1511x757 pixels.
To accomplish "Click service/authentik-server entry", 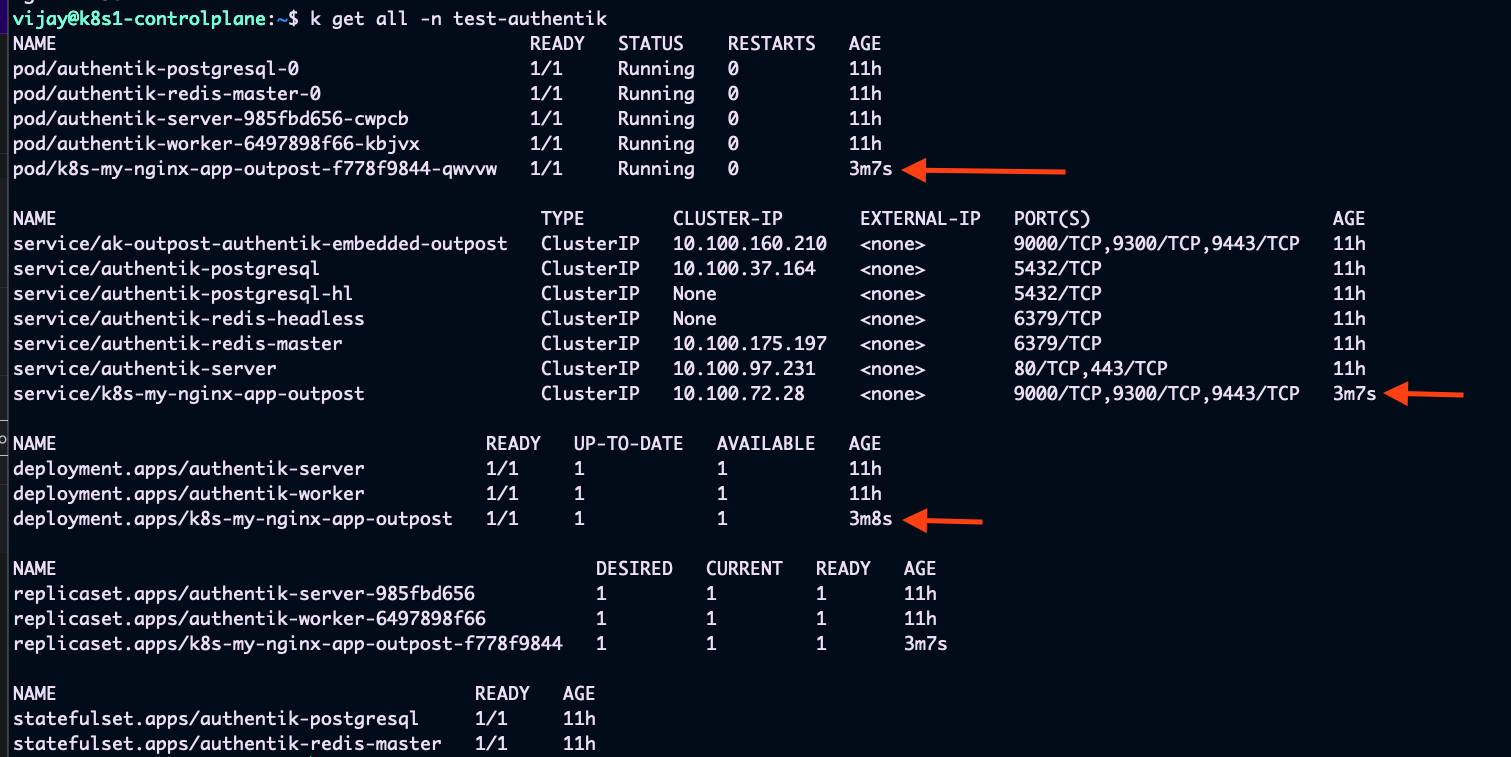I will [x=145, y=369].
